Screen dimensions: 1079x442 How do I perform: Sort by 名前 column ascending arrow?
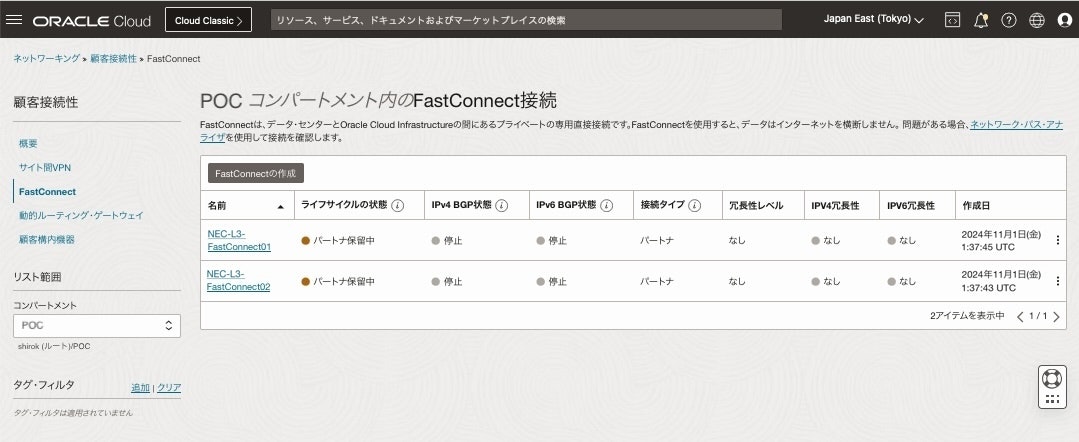point(281,206)
